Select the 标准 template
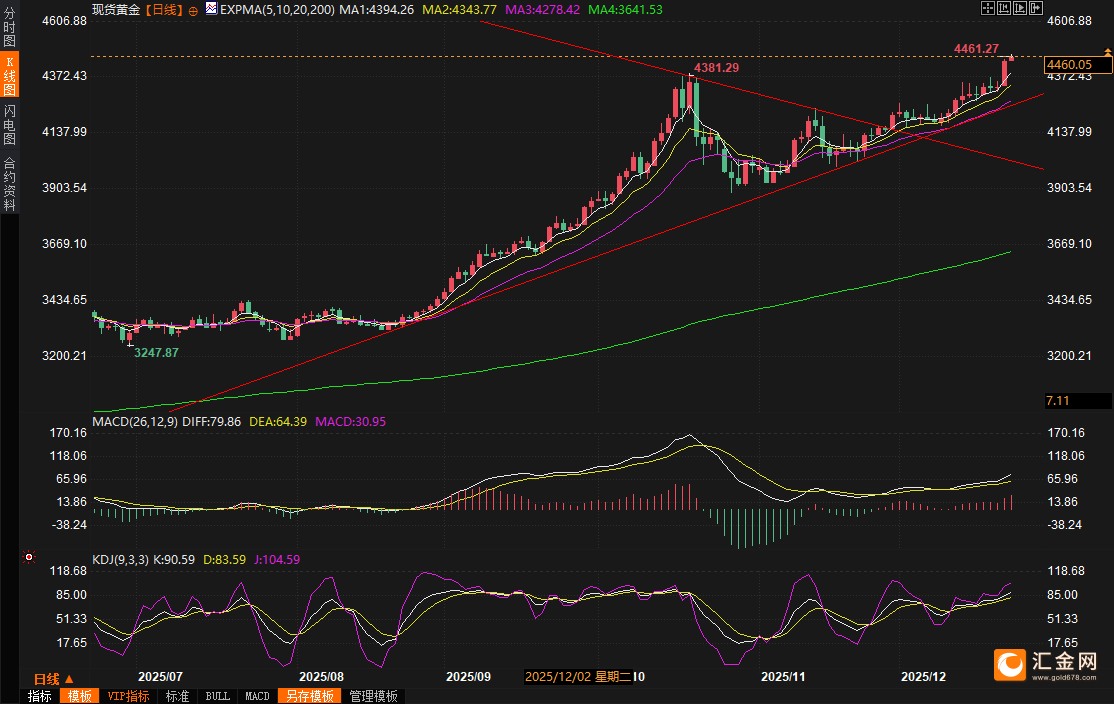Screen dimensions: 1114x704 click(x=177, y=696)
